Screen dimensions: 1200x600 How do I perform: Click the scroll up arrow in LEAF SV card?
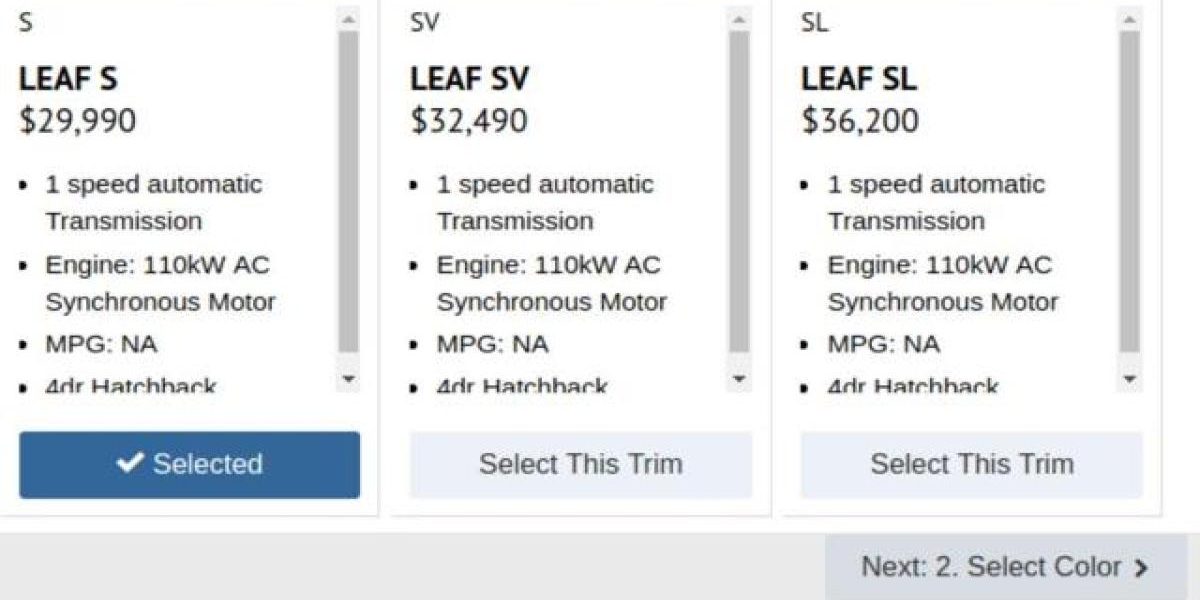tap(739, 19)
